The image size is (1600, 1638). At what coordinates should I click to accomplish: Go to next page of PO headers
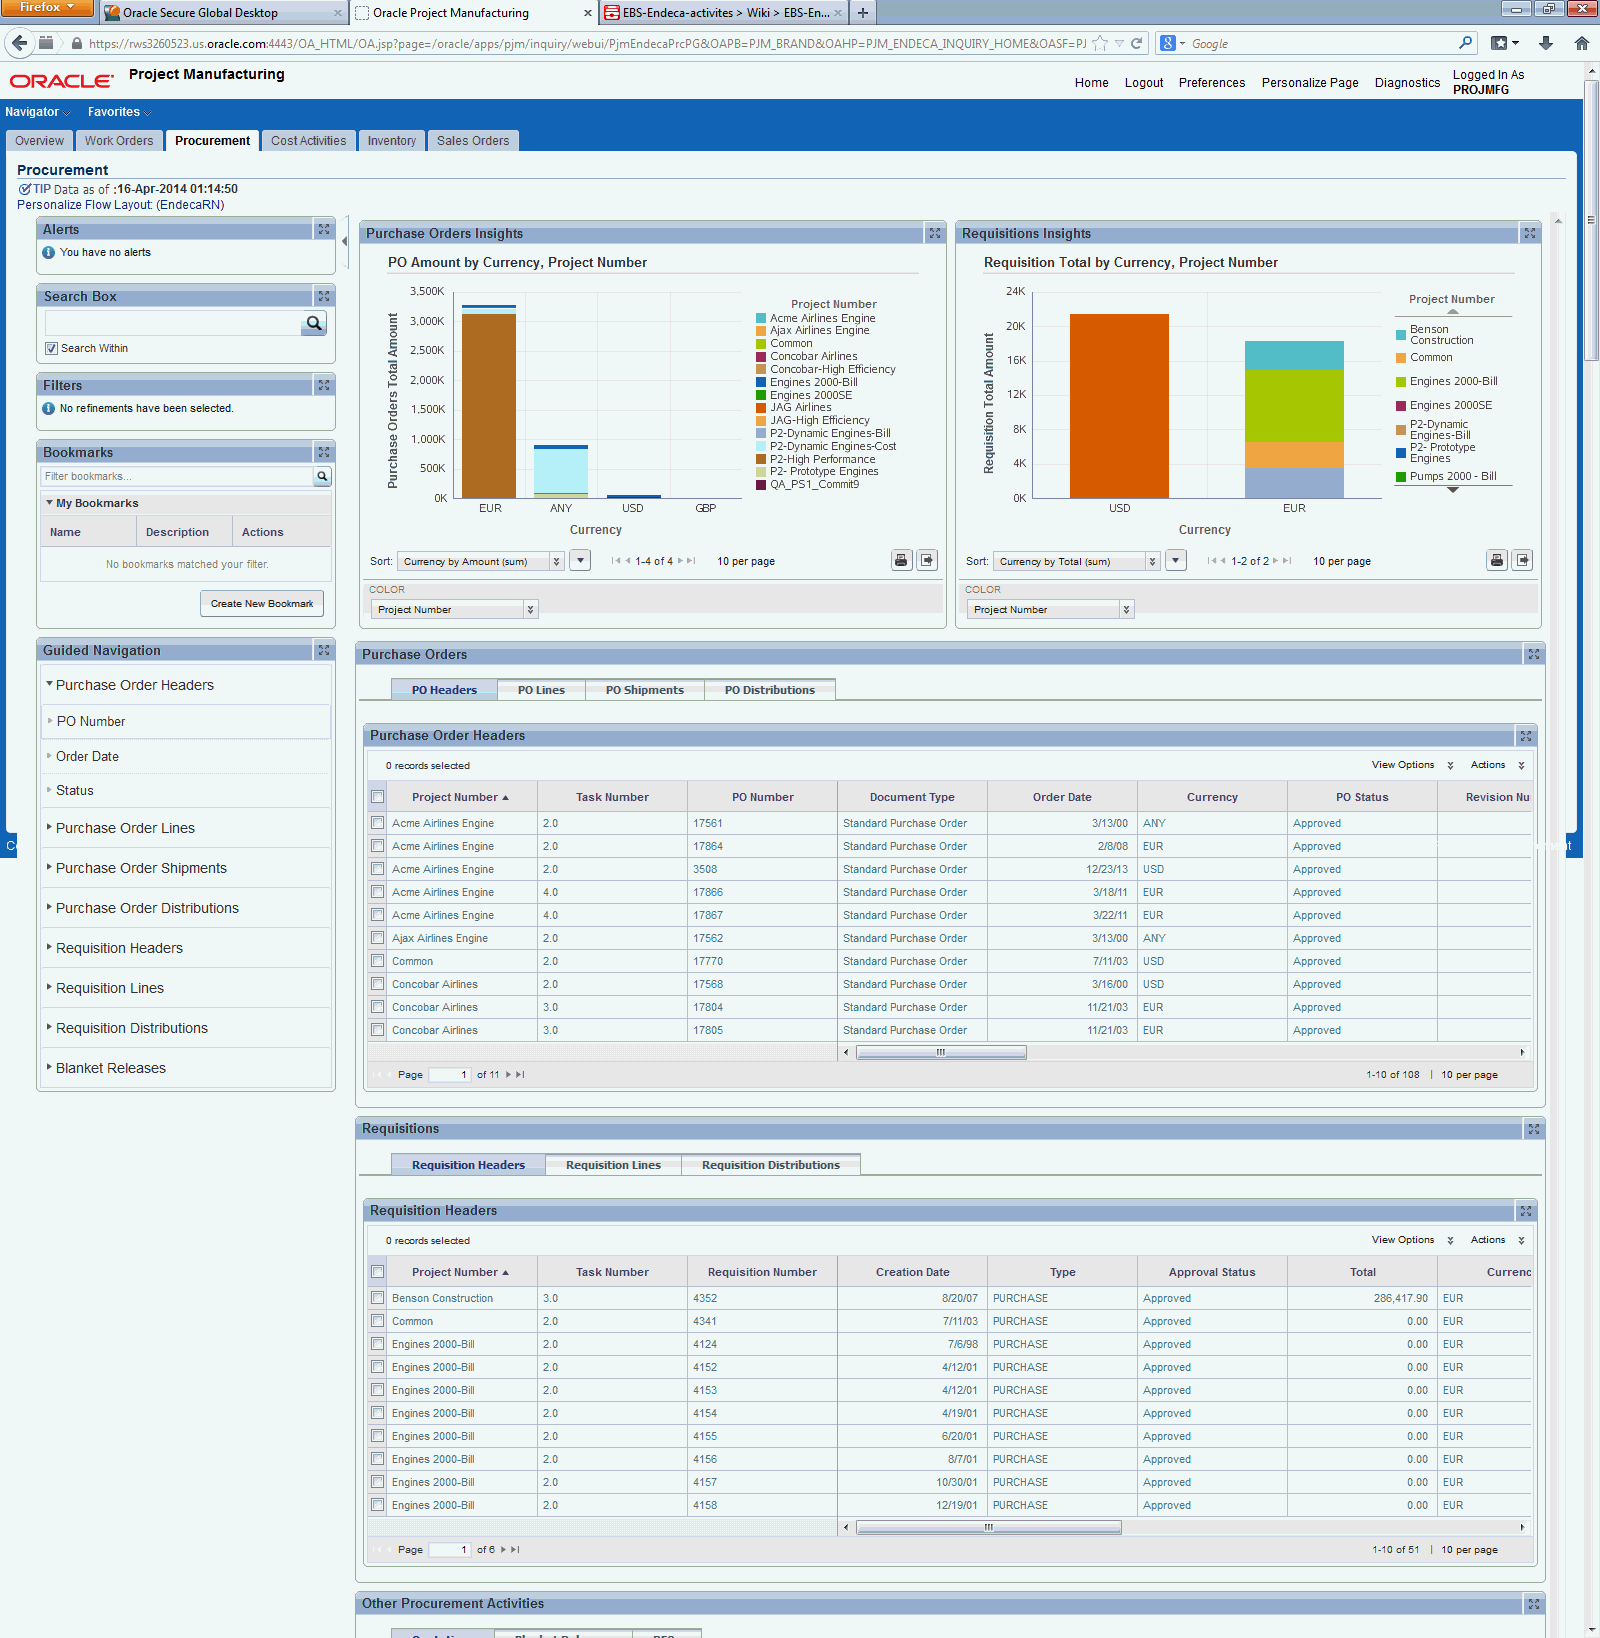click(508, 1075)
